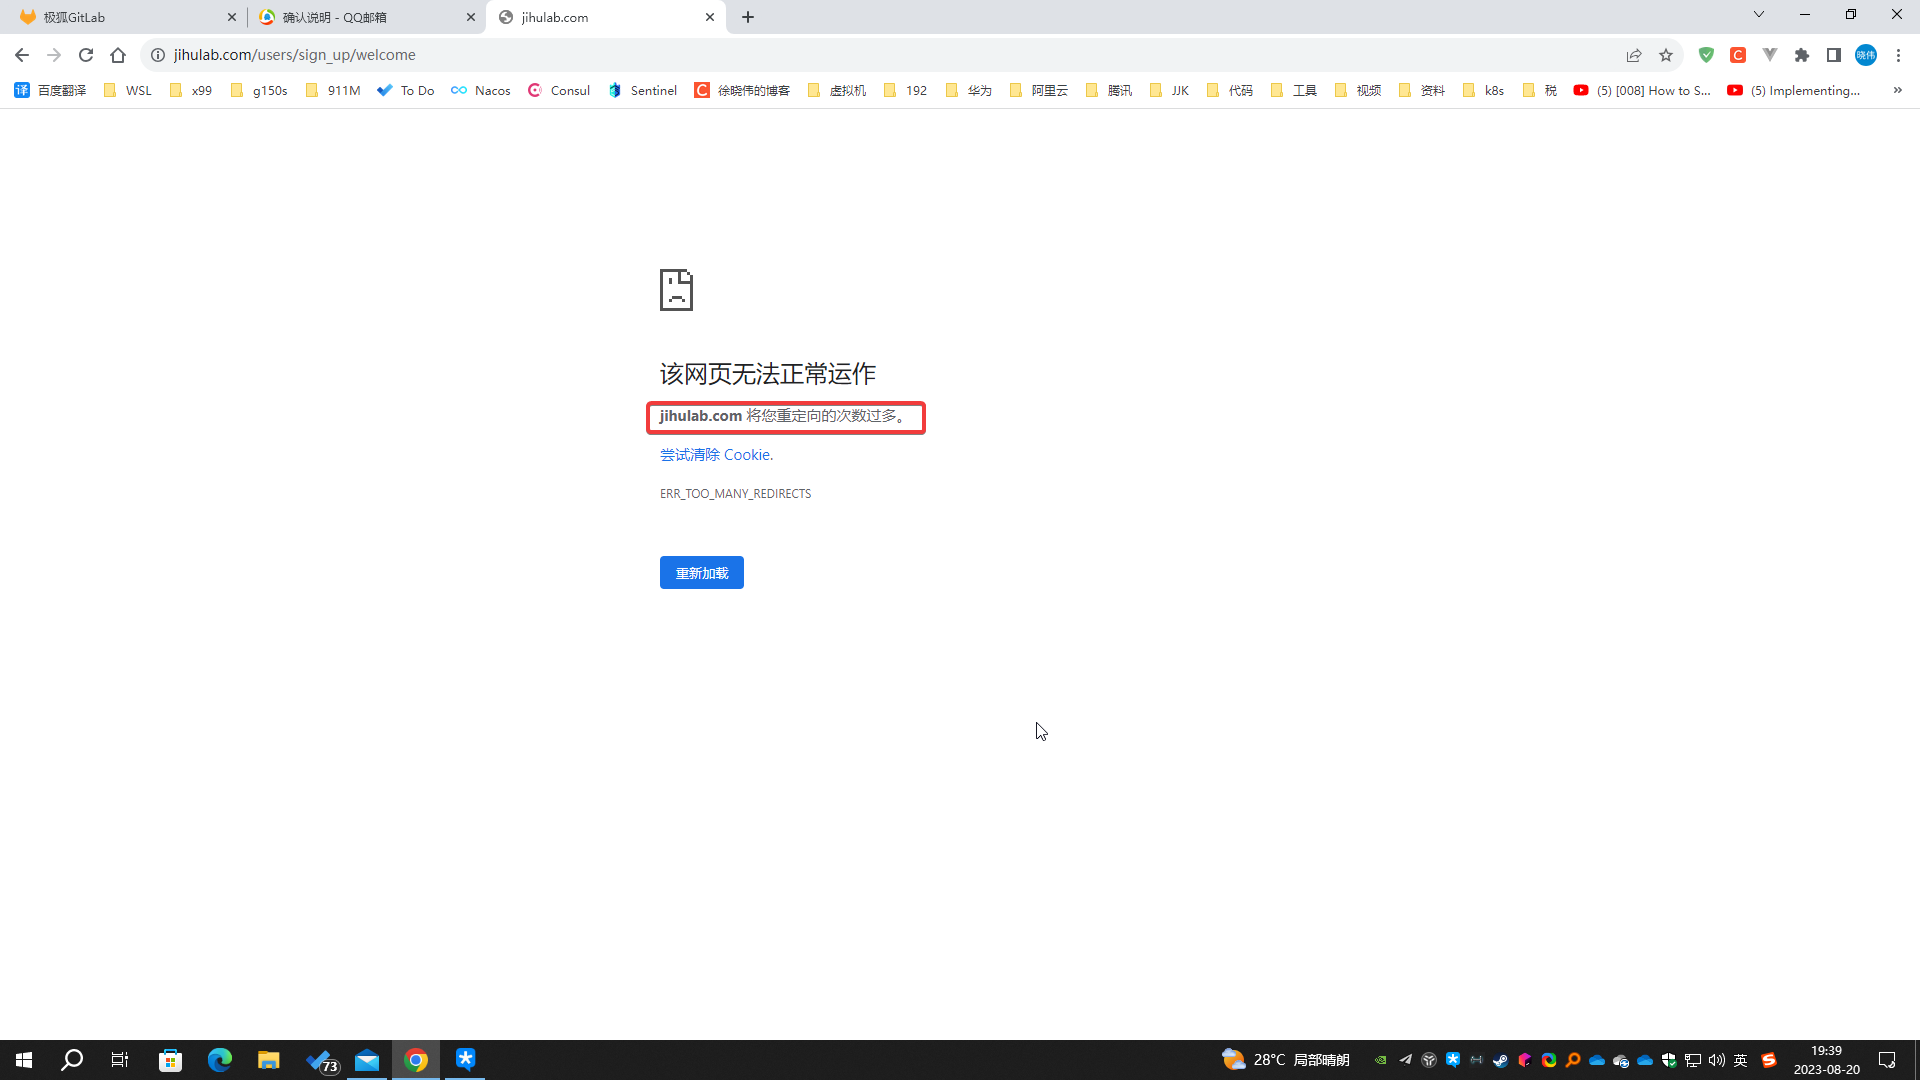Switch to Chrome in the taskbar
The width and height of the screenshot is (1920, 1080).
coord(416,1060)
